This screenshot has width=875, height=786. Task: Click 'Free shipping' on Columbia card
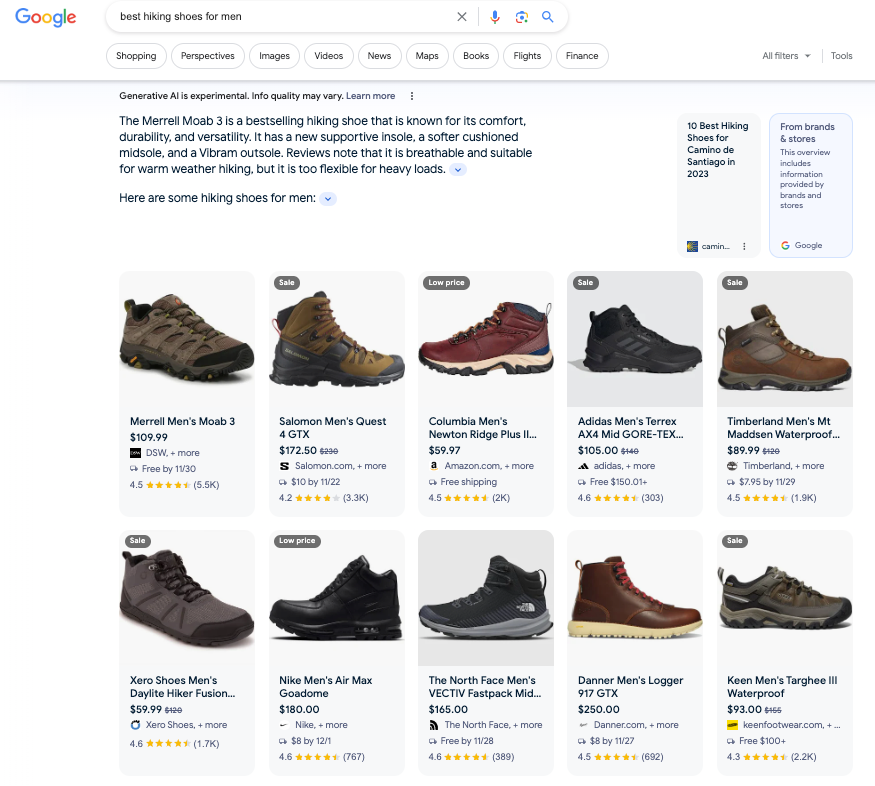pos(469,482)
